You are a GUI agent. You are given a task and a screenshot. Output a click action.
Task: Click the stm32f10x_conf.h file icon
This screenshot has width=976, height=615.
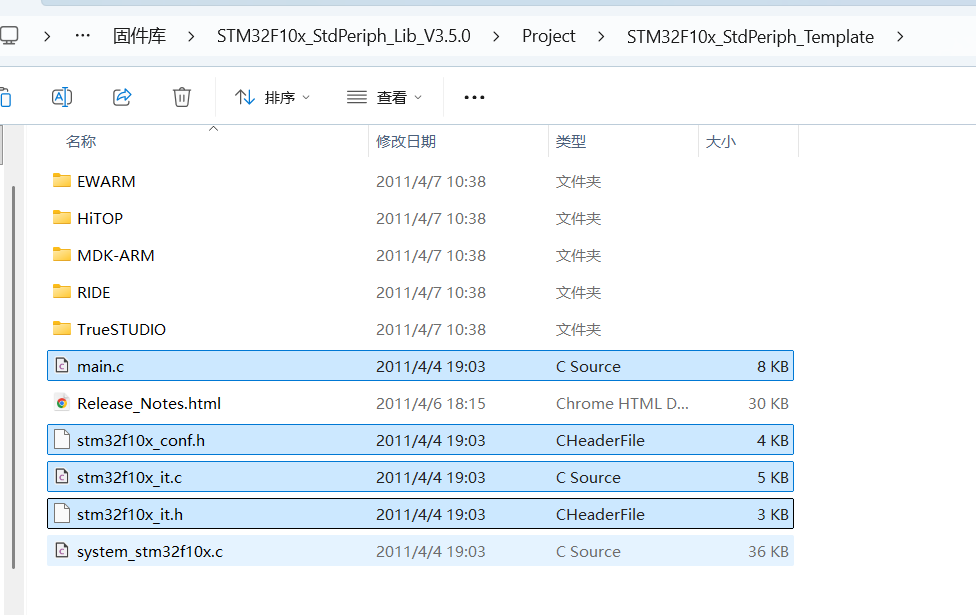tap(62, 439)
